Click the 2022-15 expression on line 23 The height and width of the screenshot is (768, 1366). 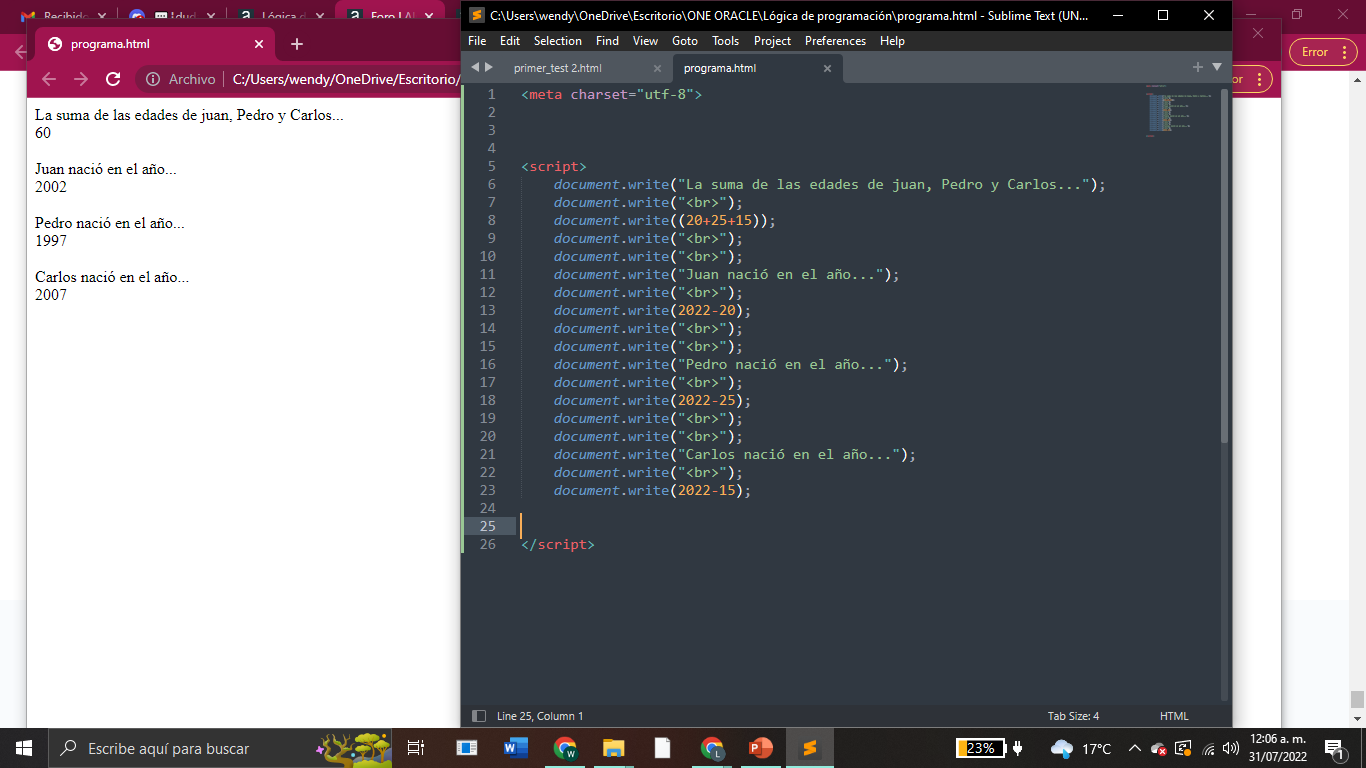[x=707, y=490]
